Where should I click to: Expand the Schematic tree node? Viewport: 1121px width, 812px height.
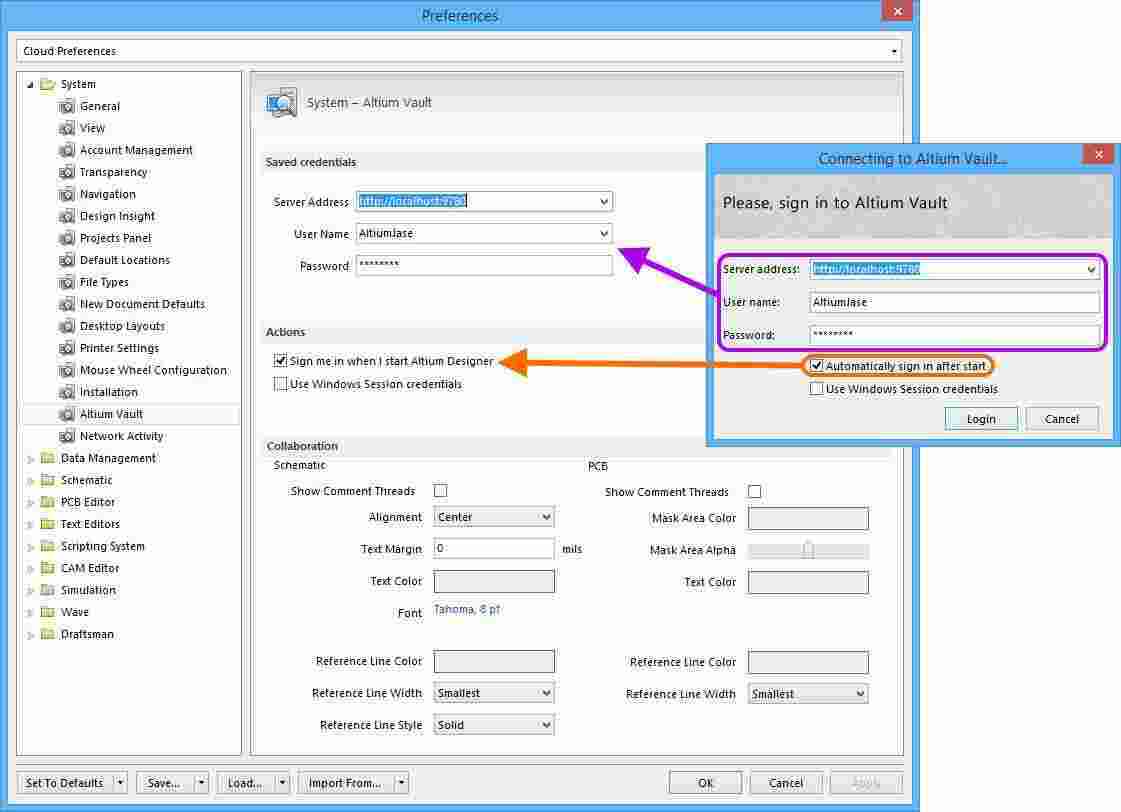point(30,480)
